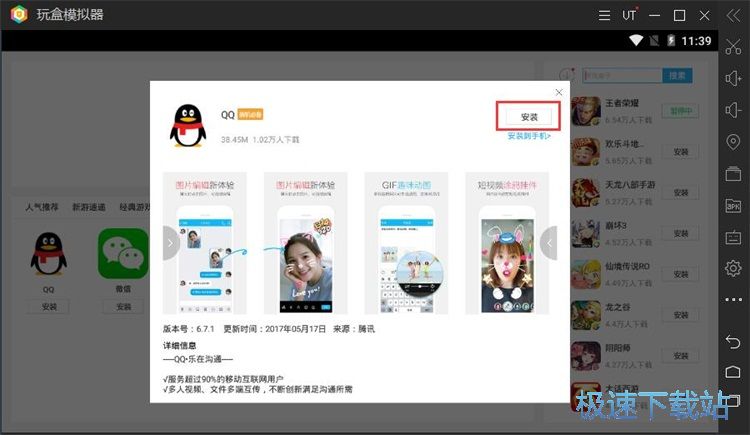Open second screenshot with girl's selfie
Screen dimensions: 750x435
(306, 243)
